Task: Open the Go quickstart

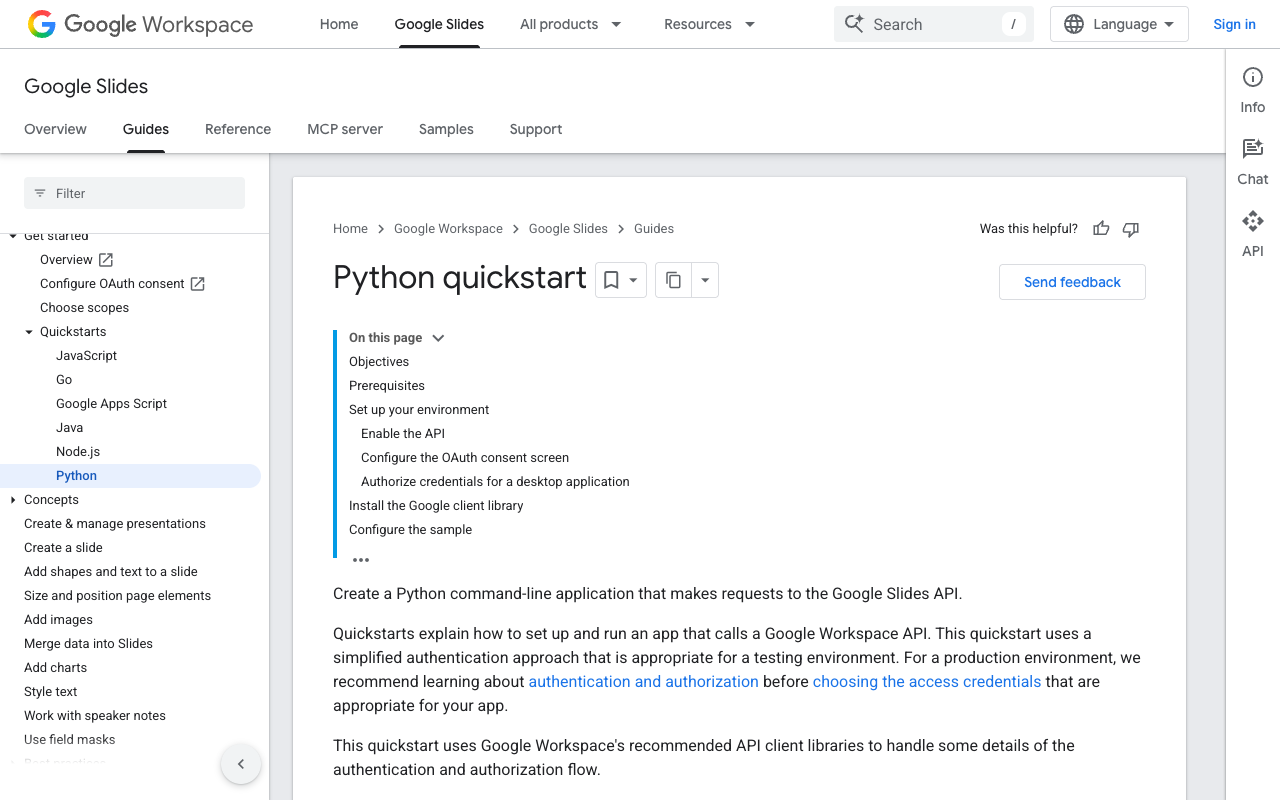Action: (x=64, y=380)
